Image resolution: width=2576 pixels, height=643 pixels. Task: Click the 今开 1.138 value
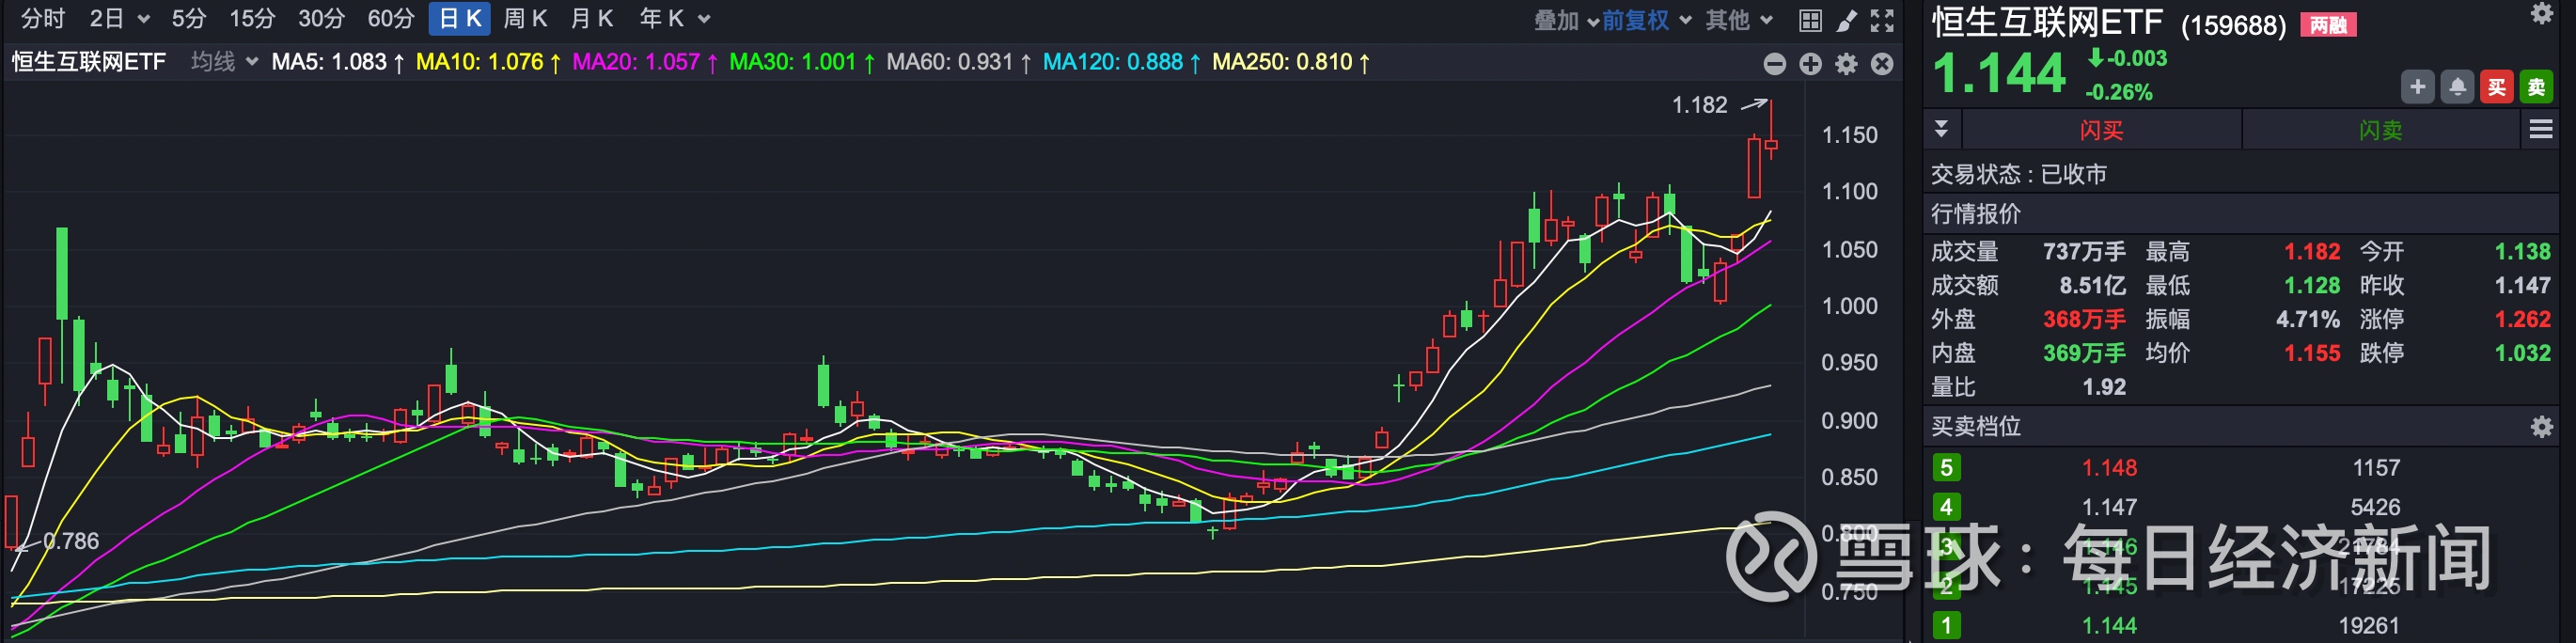tap(2522, 252)
